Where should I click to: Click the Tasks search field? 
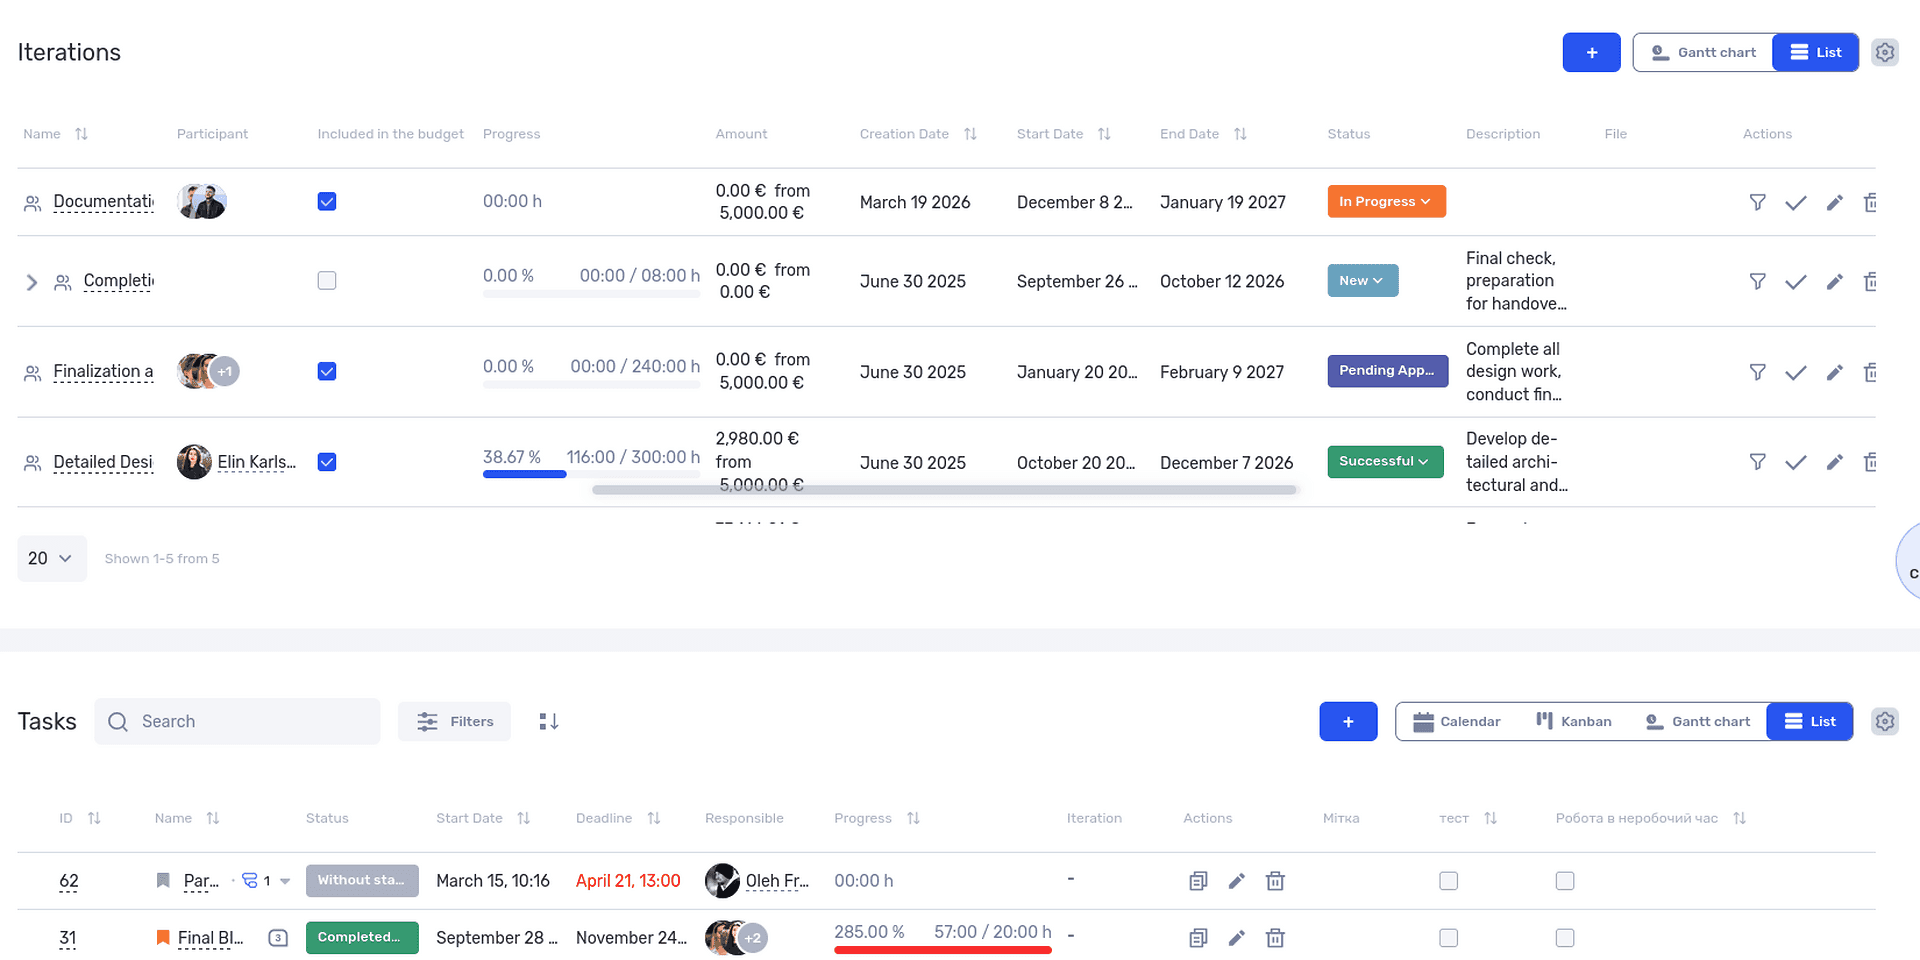pyautogui.click(x=238, y=721)
